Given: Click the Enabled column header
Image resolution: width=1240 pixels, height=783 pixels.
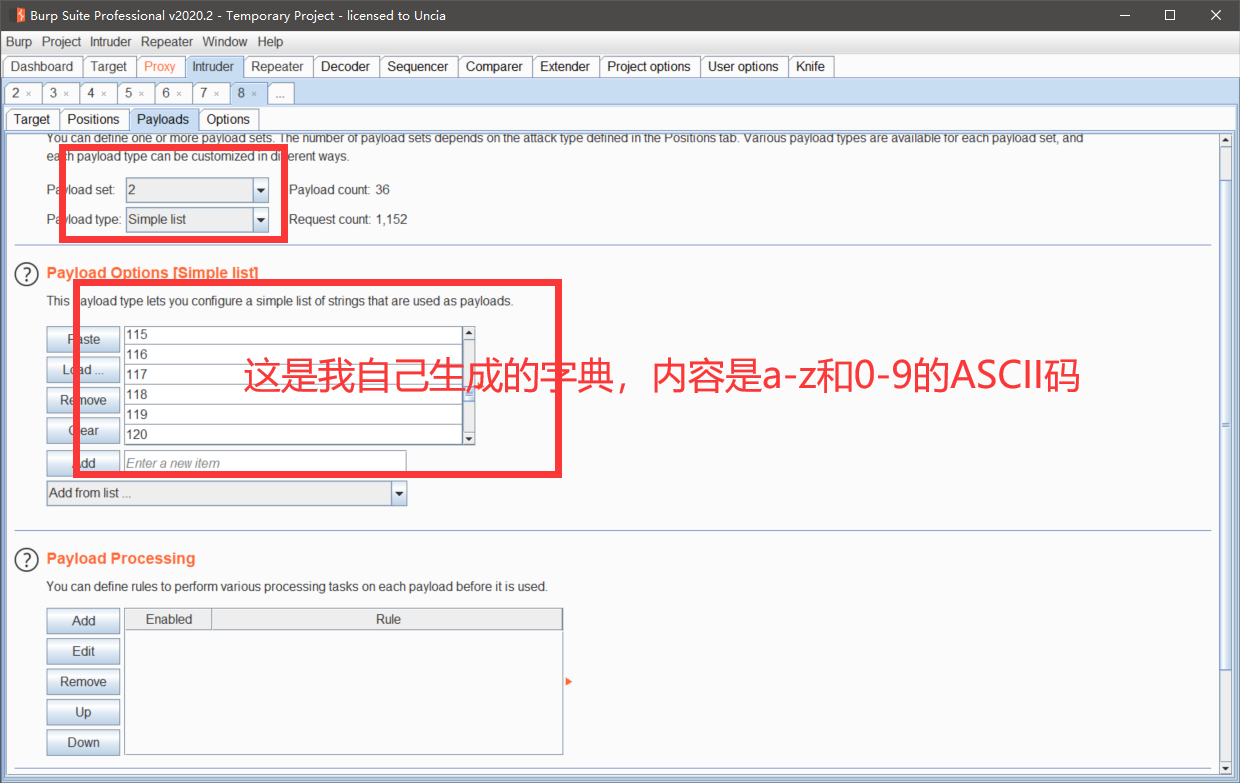Looking at the screenshot, I should click(x=169, y=620).
